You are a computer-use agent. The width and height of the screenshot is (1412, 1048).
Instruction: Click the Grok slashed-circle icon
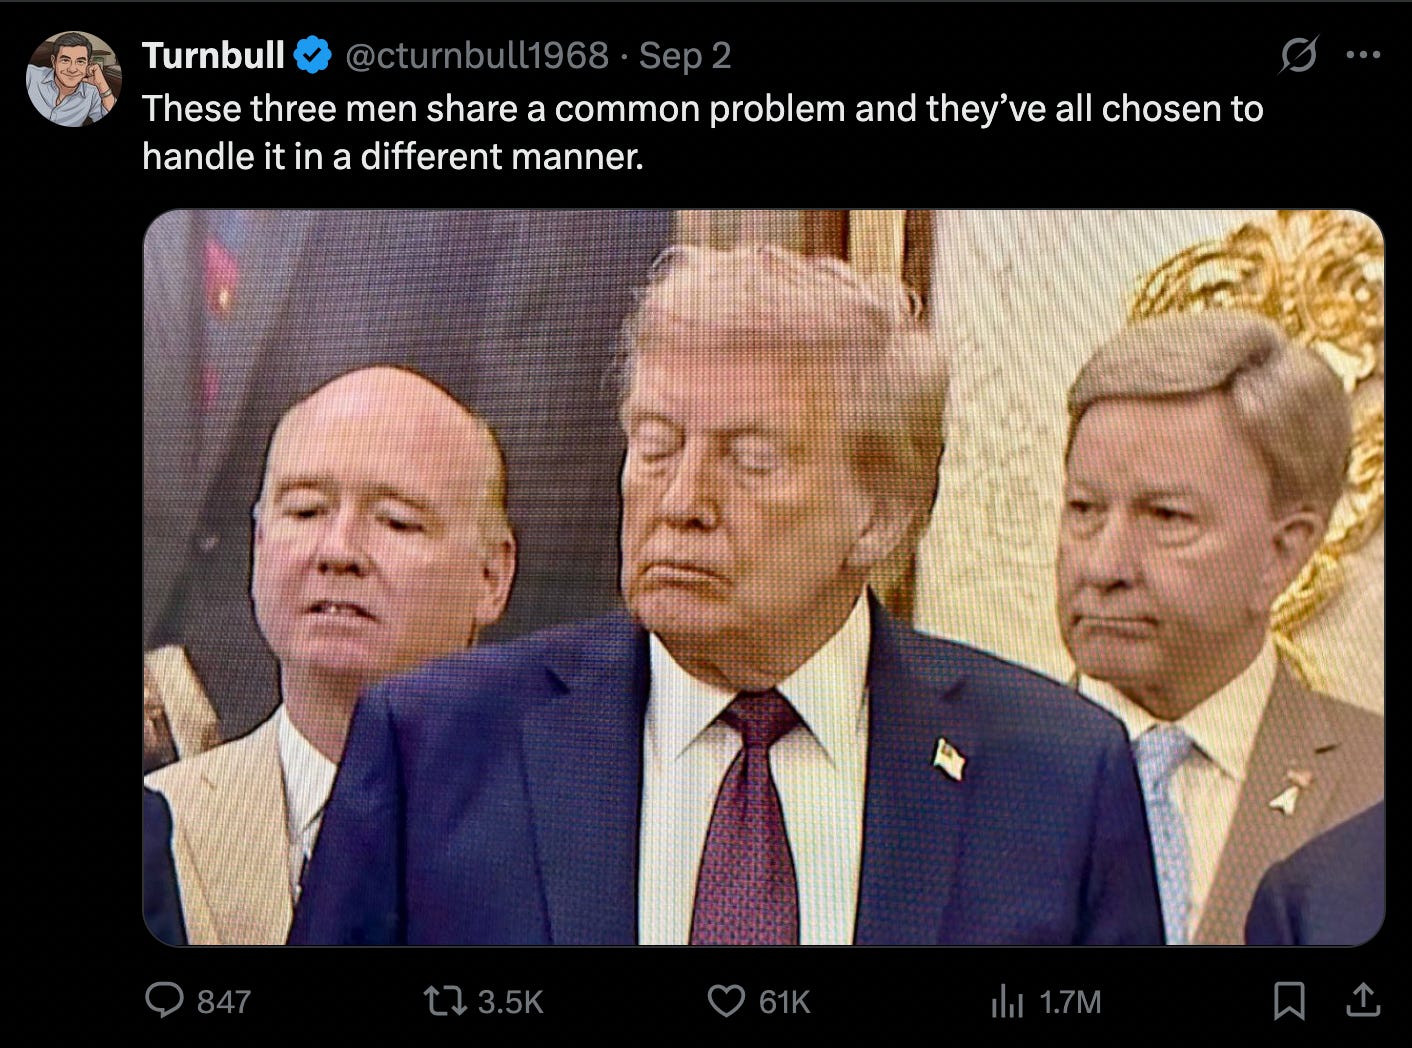coord(1298,54)
